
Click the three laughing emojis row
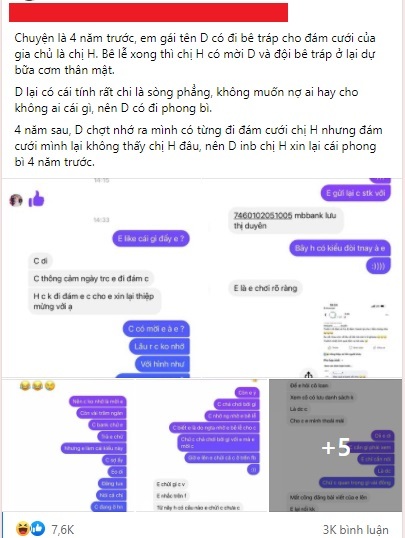tap(37, 386)
